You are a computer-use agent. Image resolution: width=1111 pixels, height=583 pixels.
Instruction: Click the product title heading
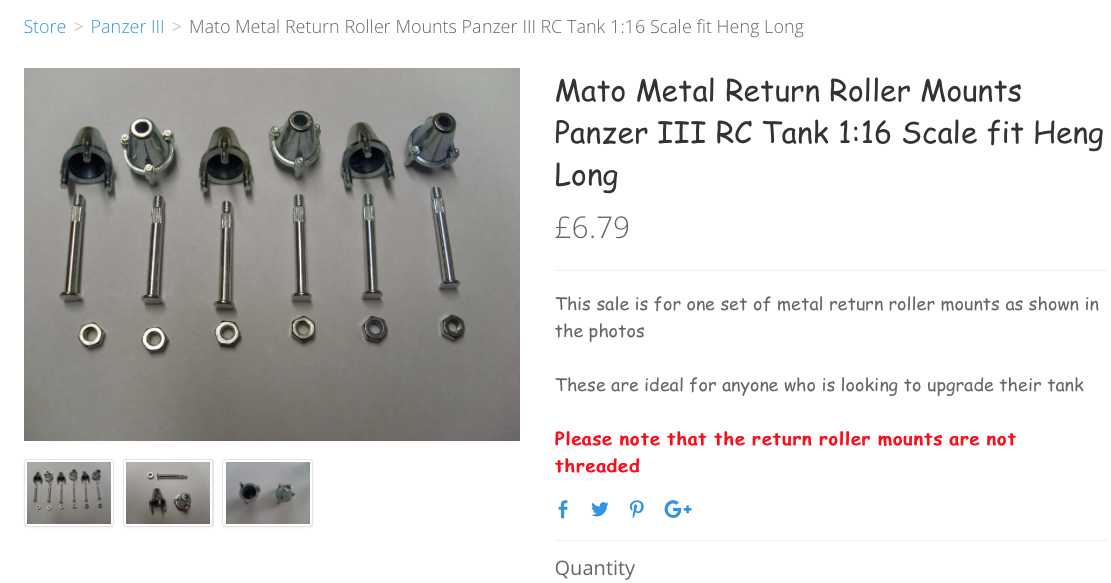pos(828,133)
